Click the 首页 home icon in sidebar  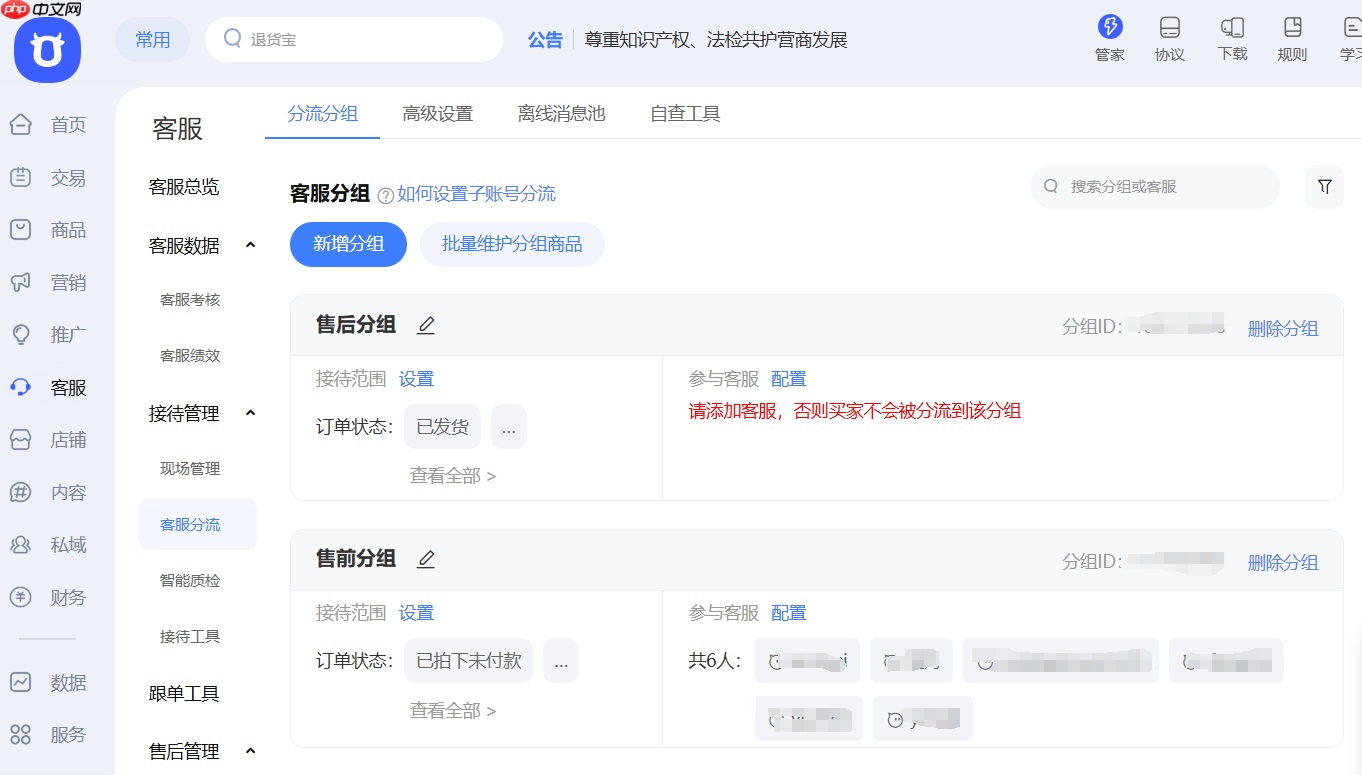pyautogui.click(x=21, y=125)
